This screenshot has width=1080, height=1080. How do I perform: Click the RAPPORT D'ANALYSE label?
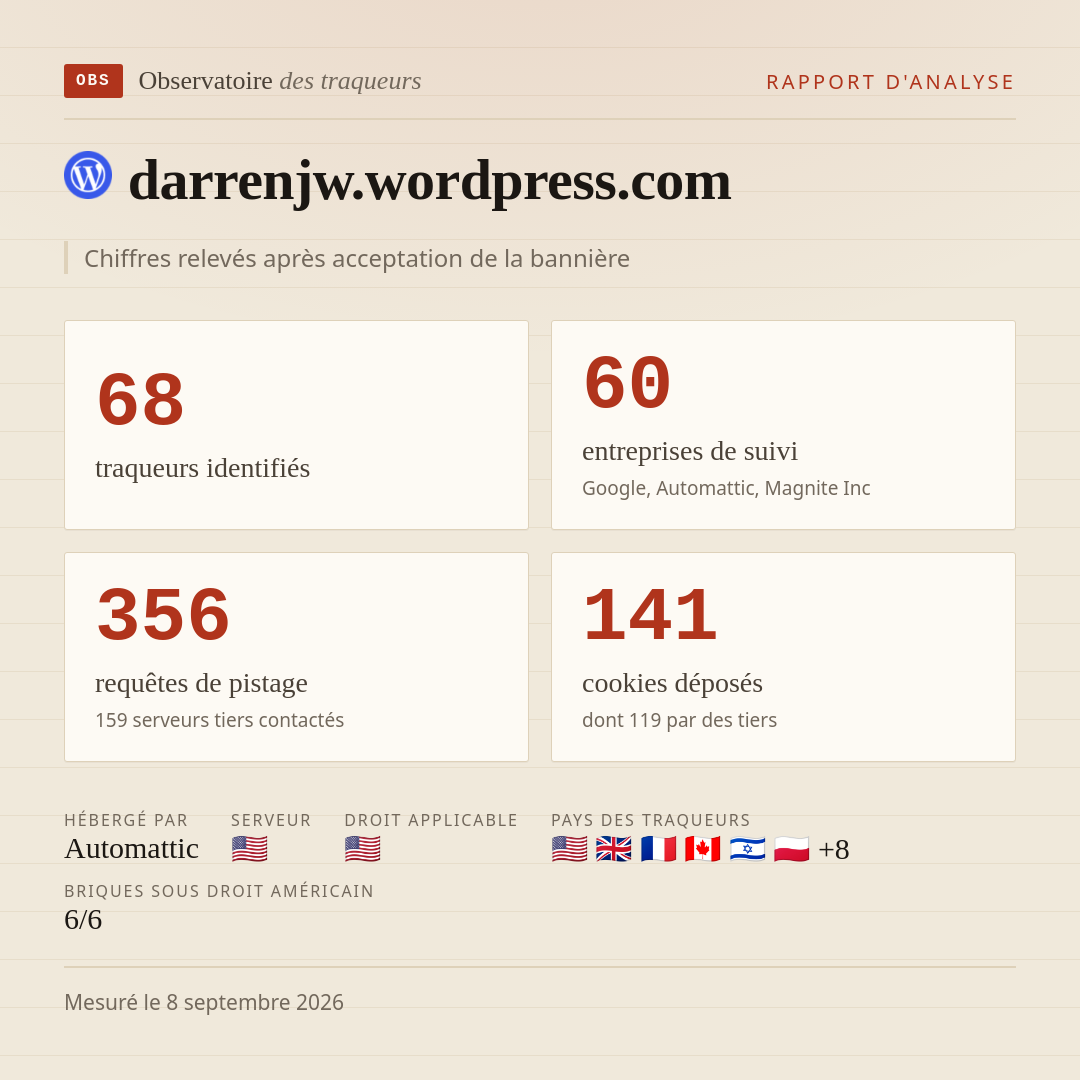(x=891, y=82)
